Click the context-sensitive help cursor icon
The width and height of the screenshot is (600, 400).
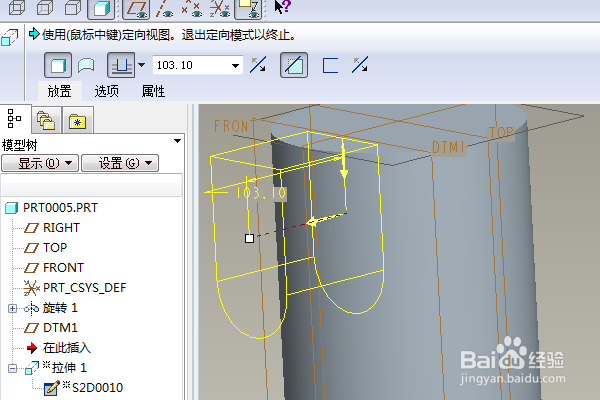(x=283, y=7)
